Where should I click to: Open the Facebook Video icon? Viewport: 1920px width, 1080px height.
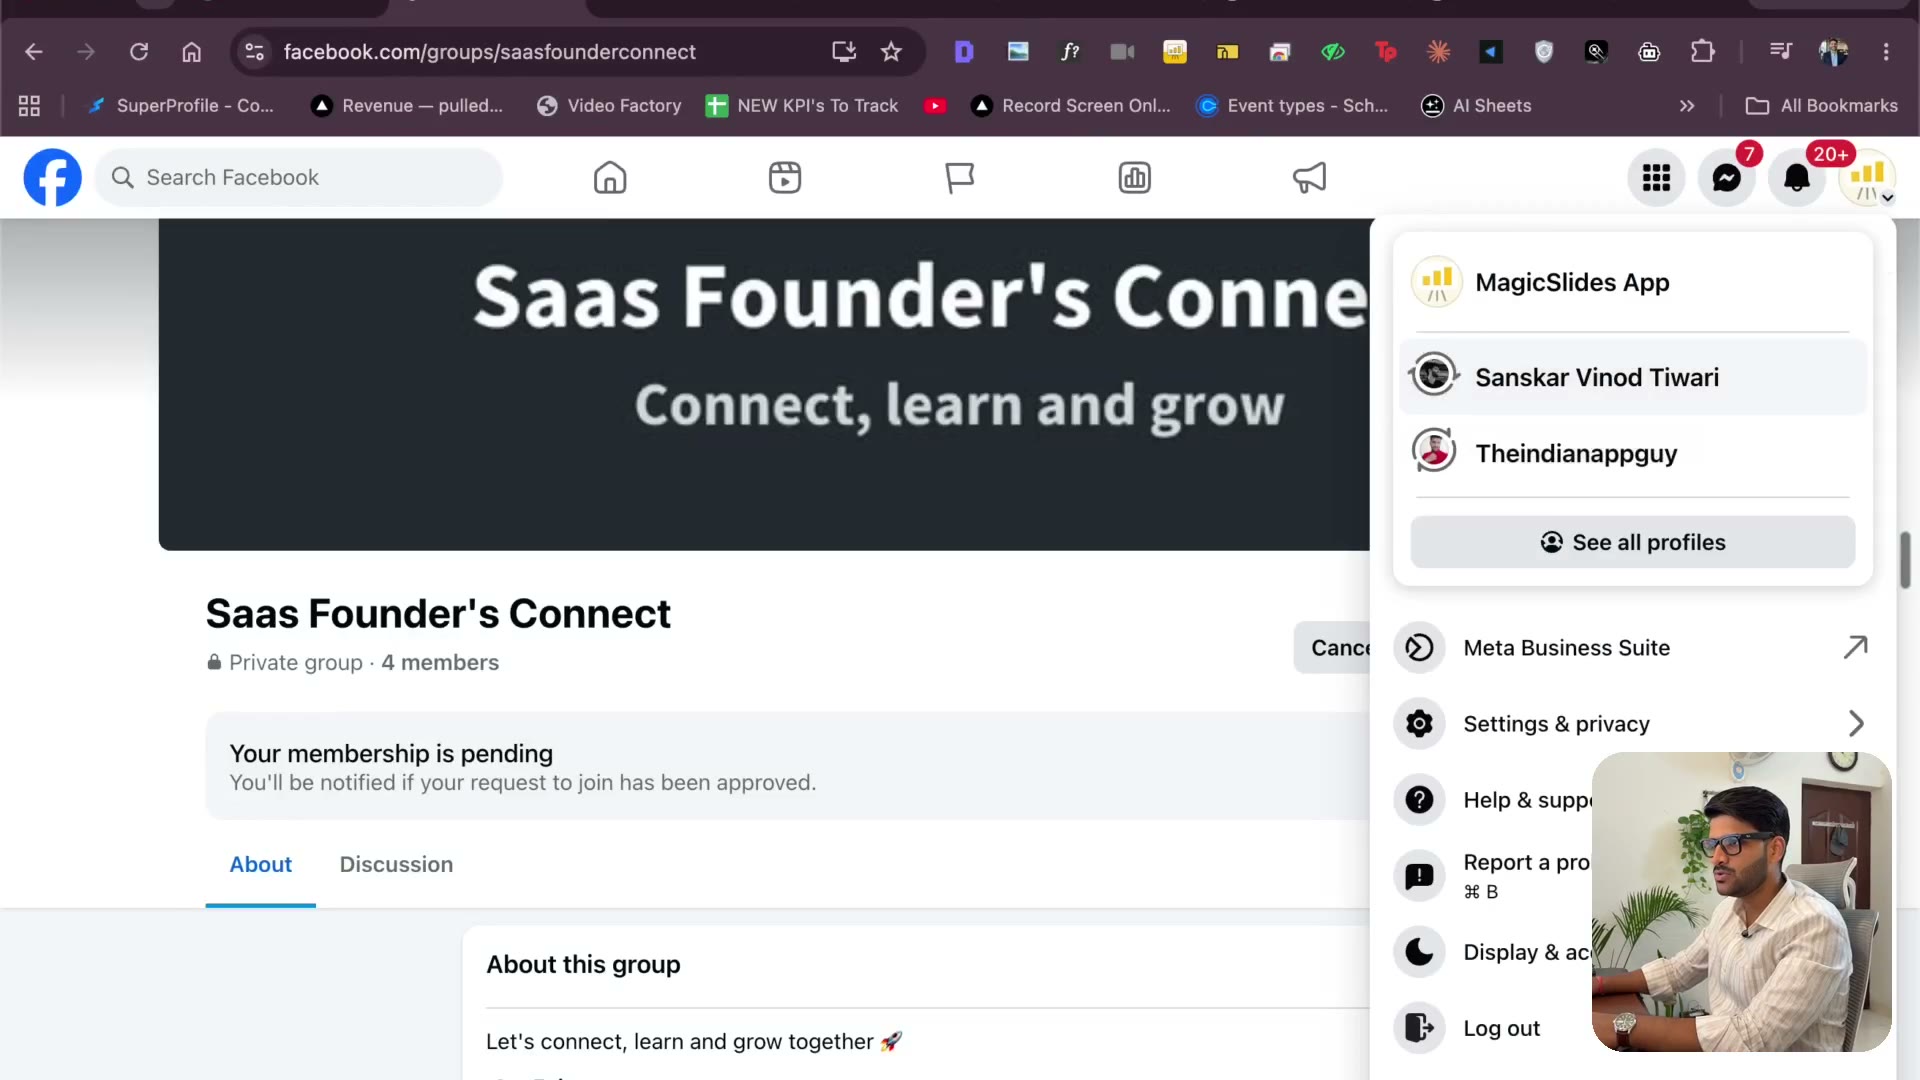pyautogui.click(x=785, y=178)
